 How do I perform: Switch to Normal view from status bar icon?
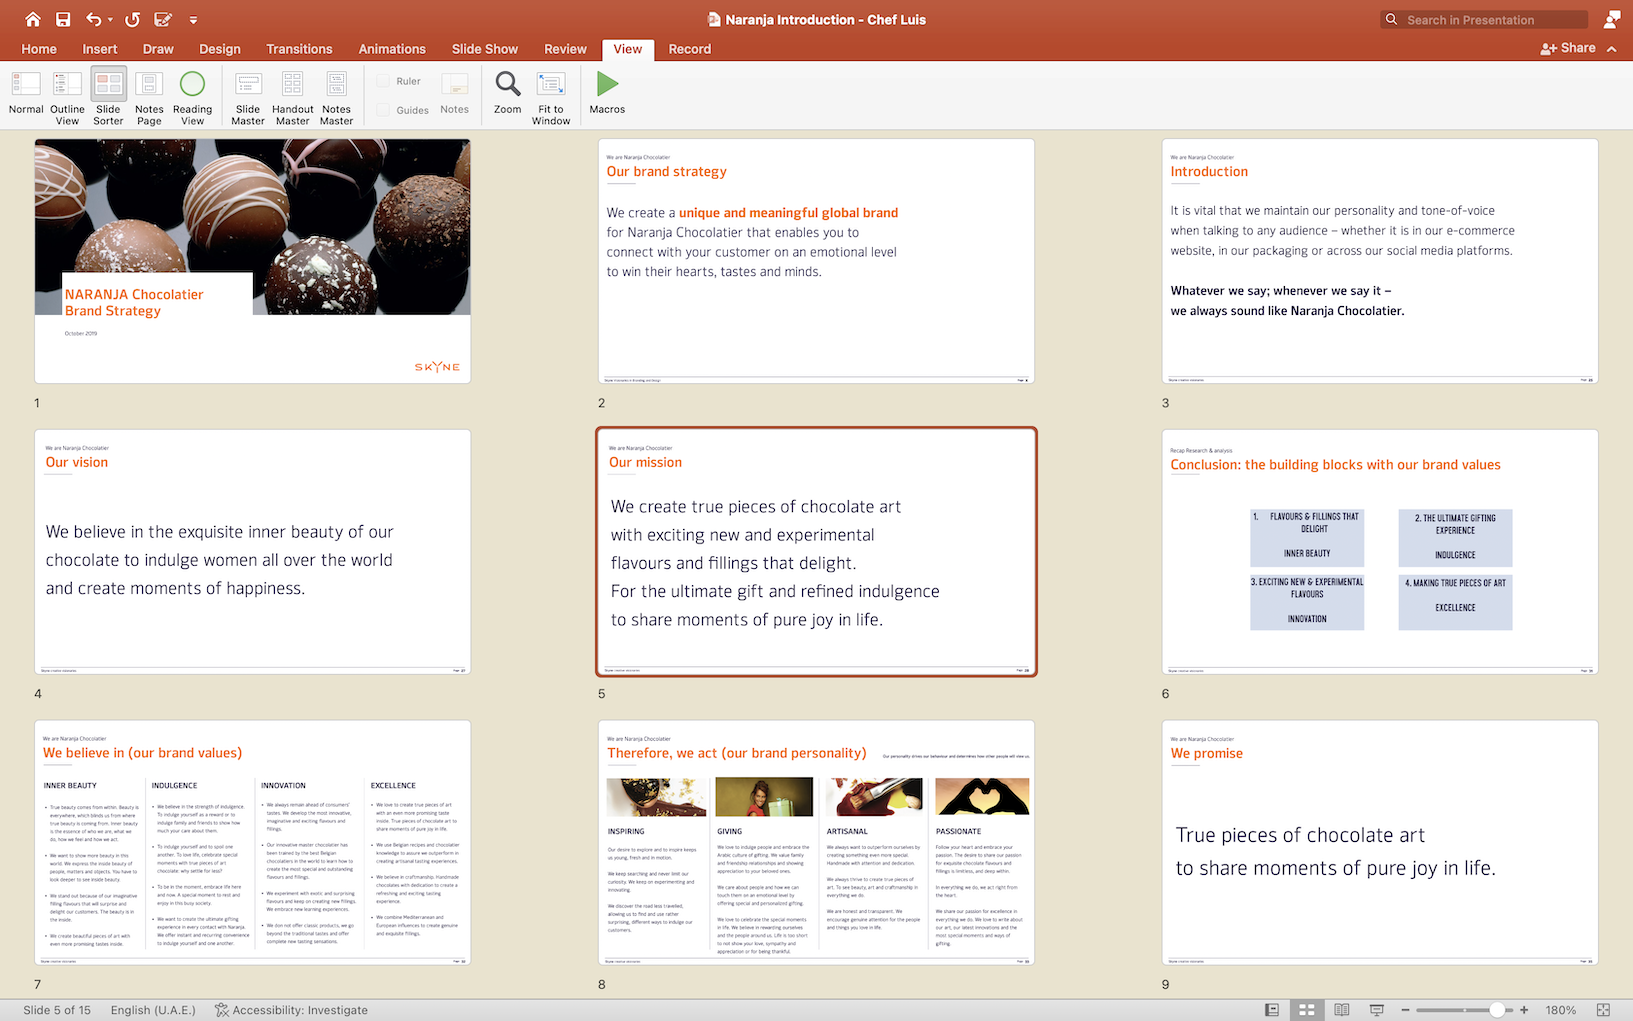point(1272,1010)
